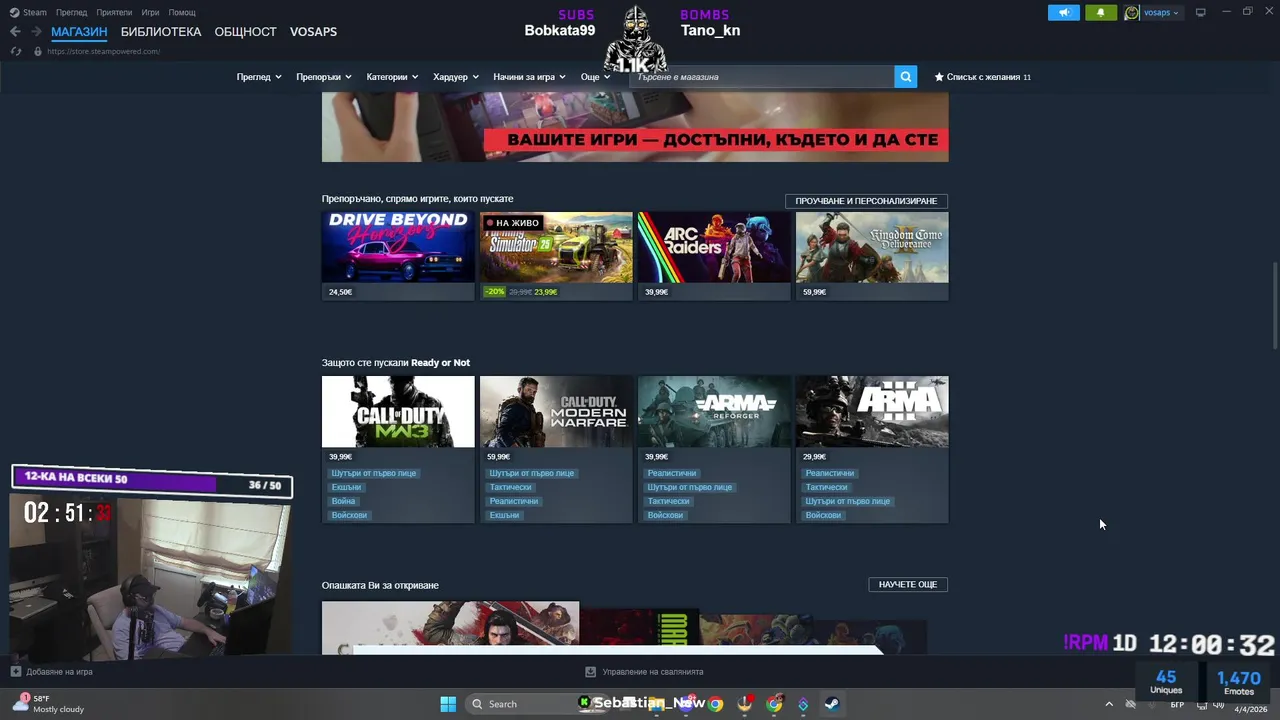Switch to the ОБЩНОСТ tab
Viewport: 1280px width, 720px height.
245,32
